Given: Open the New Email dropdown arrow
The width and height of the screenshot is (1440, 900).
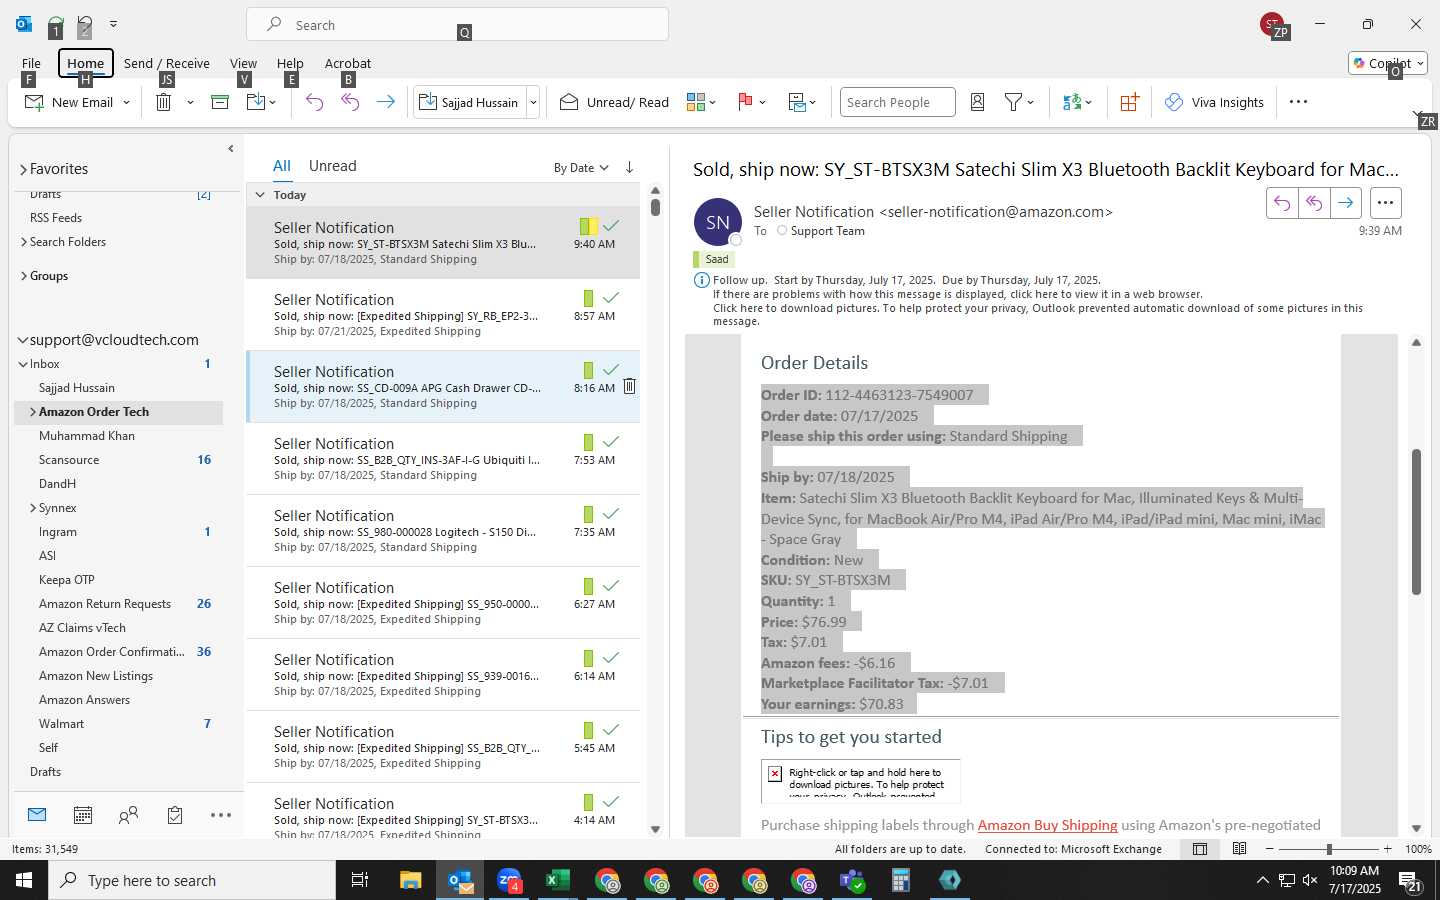Looking at the screenshot, I should [x=126, y=102].
